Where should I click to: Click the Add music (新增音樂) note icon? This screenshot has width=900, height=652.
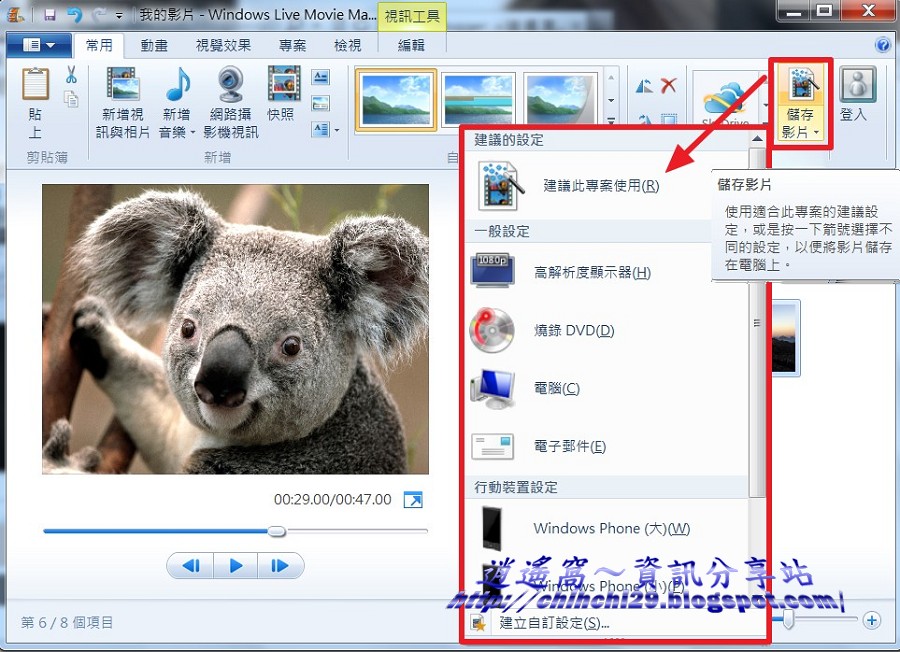pos(178,84)
